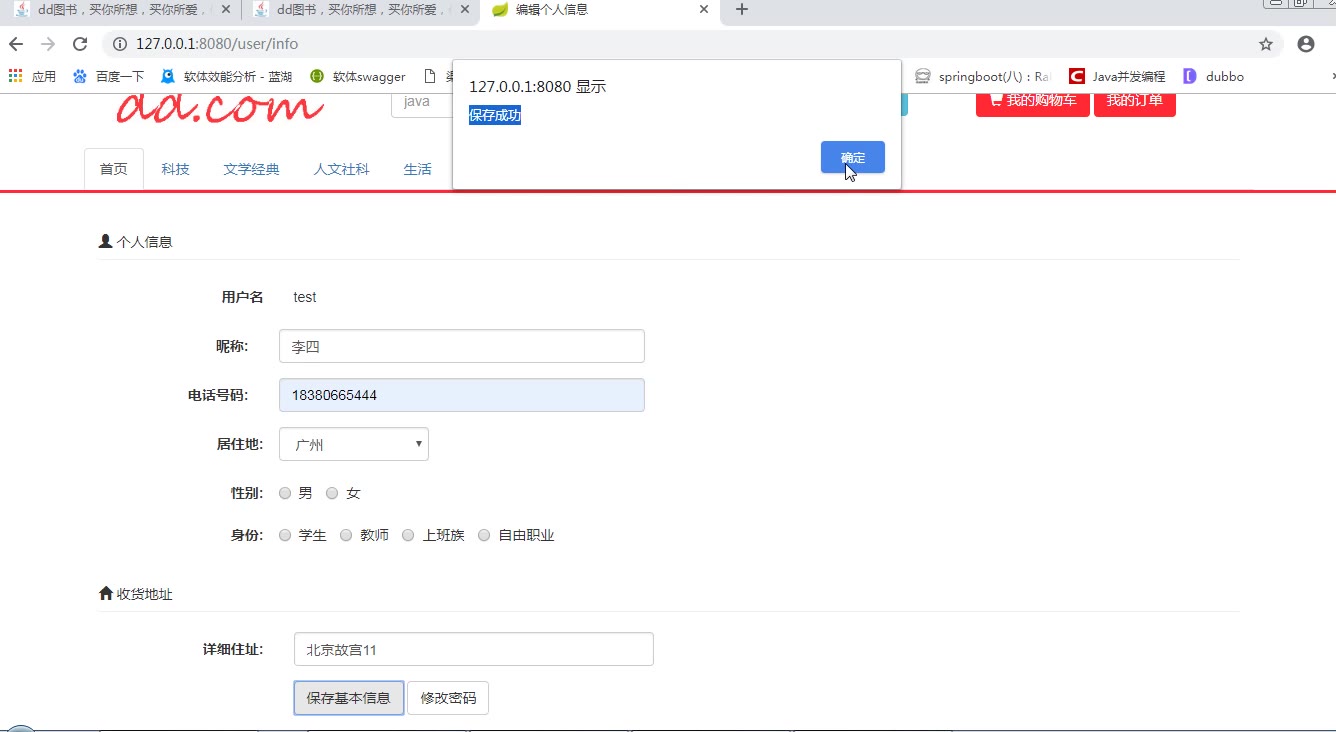Image resolution: width=1336 pixels, height=732 pixels.
Task: Close the 编辑个人信息 tab
Action: pos(704,10)
